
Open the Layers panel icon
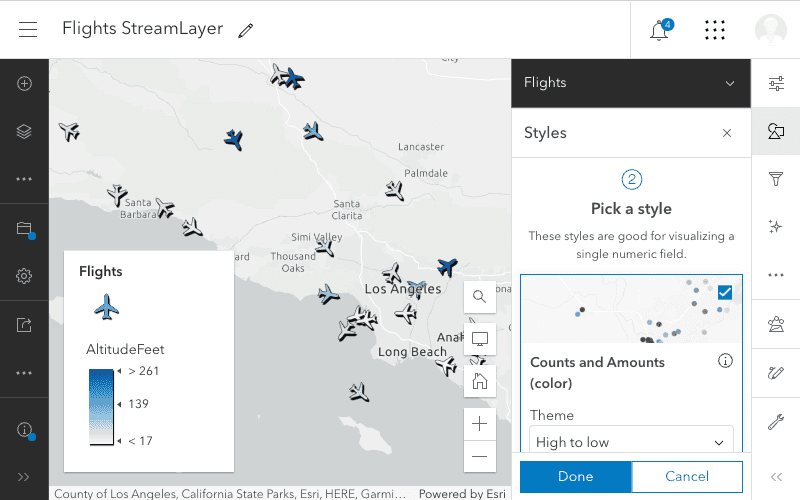click(x=25, y=131)
